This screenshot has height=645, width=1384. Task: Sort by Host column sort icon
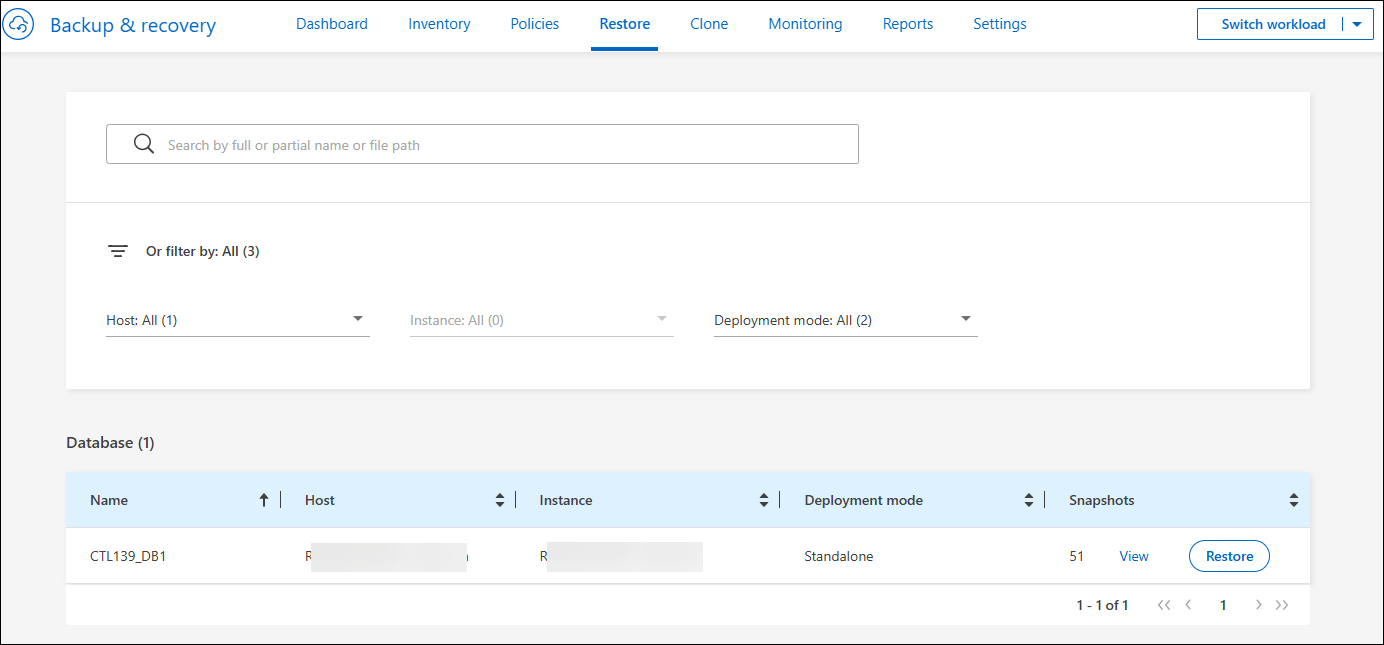[x=500, y=500]
